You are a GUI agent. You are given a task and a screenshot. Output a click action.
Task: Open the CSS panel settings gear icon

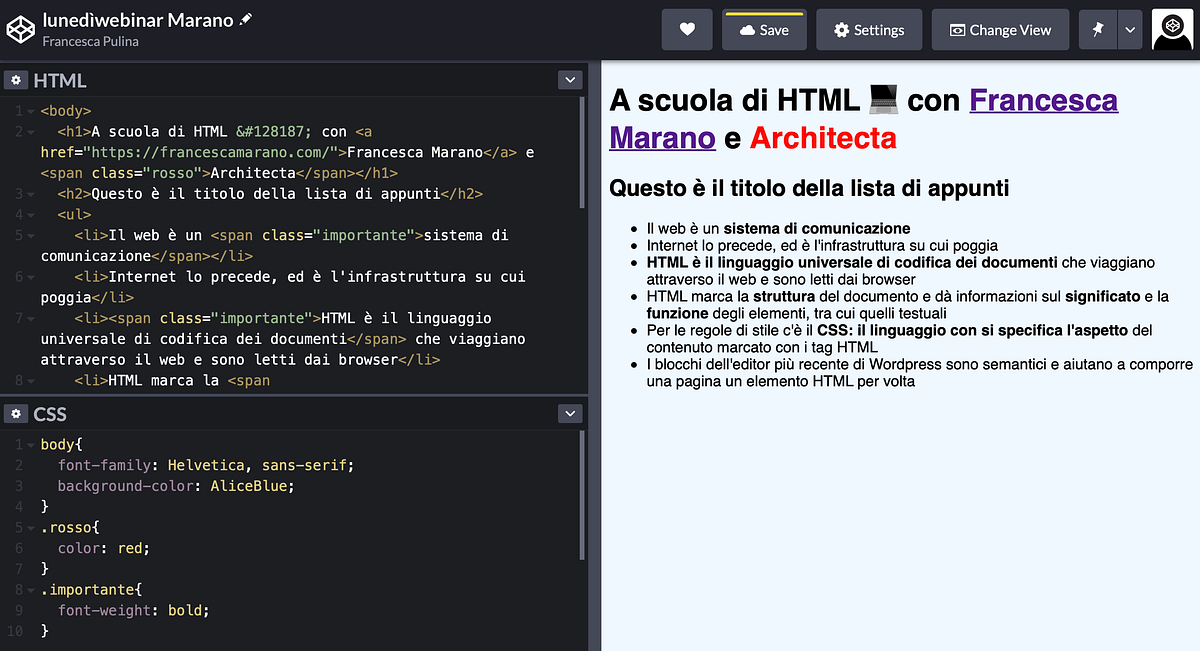point(17,413)
